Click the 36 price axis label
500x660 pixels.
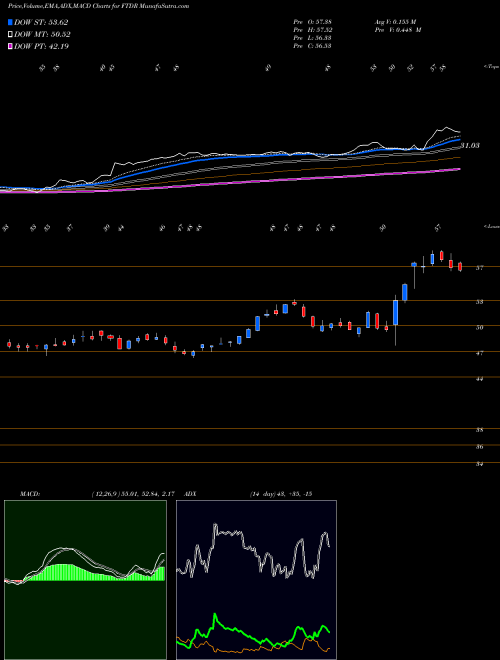tap(479, 447)
